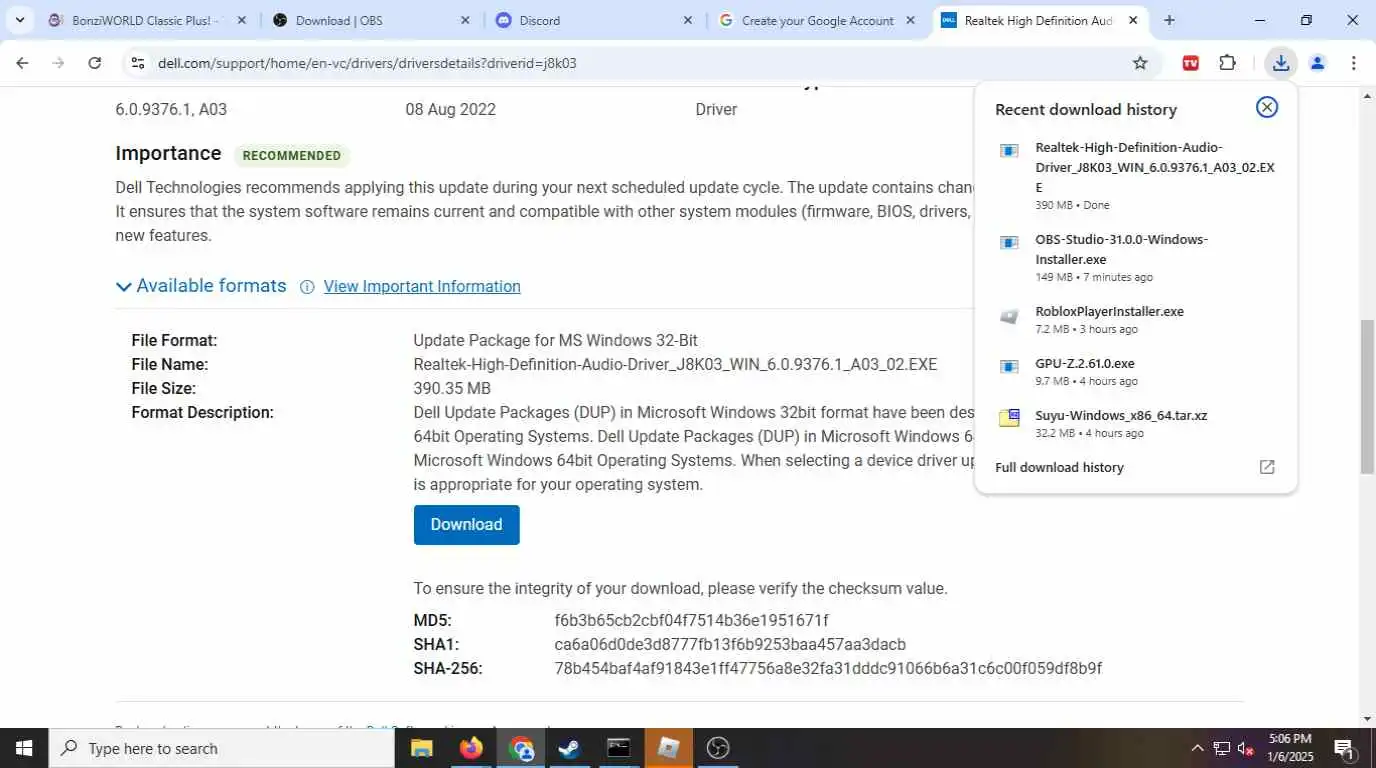Click the RECOMMENDED importance badge
1376x768 pixels.
292,156
